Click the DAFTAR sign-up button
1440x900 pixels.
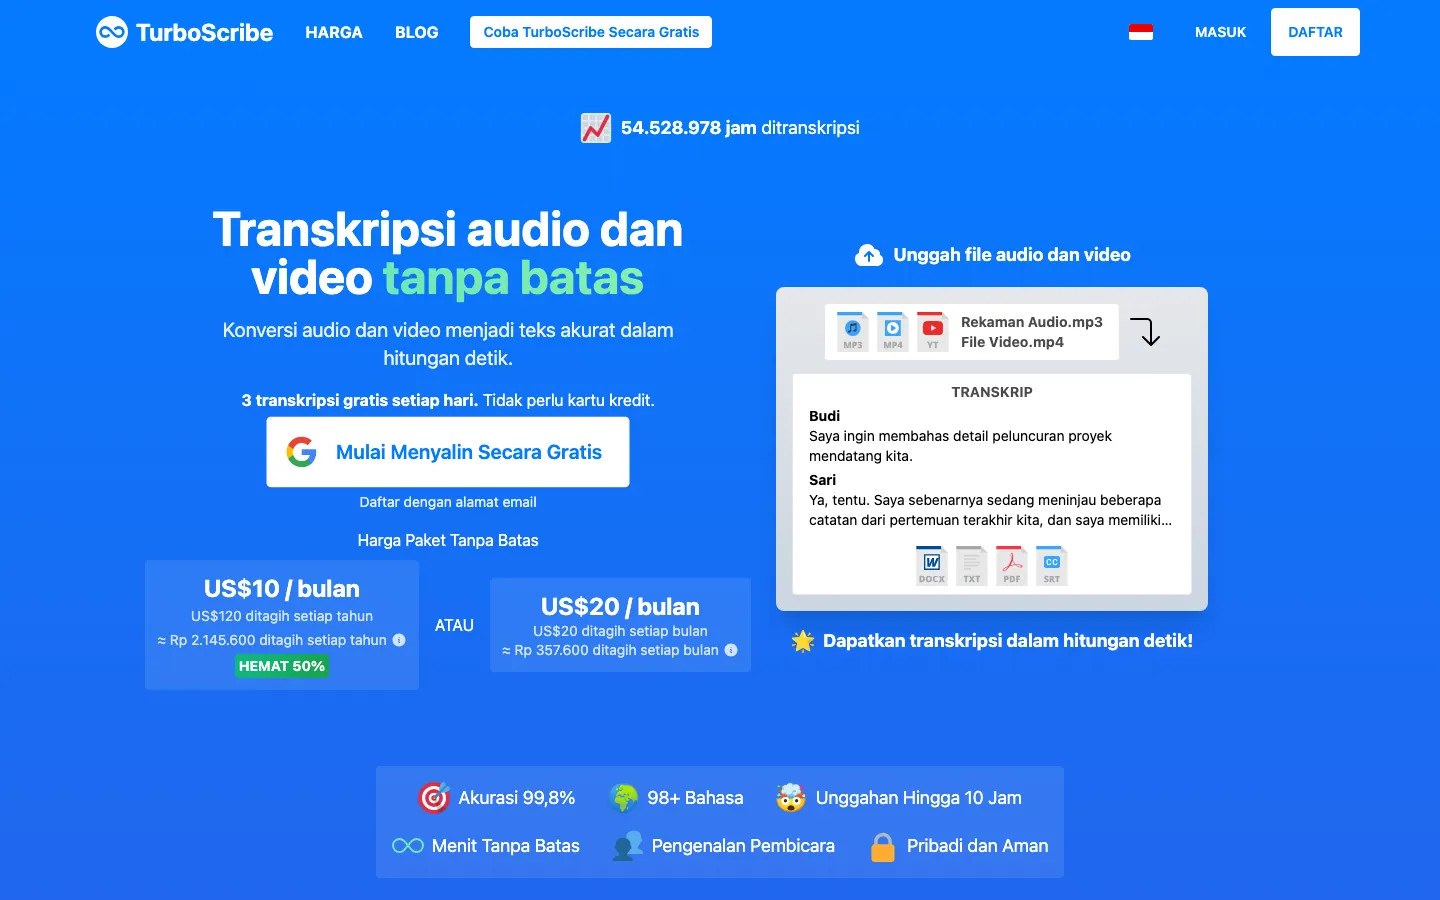click(x=1315, y=32)
